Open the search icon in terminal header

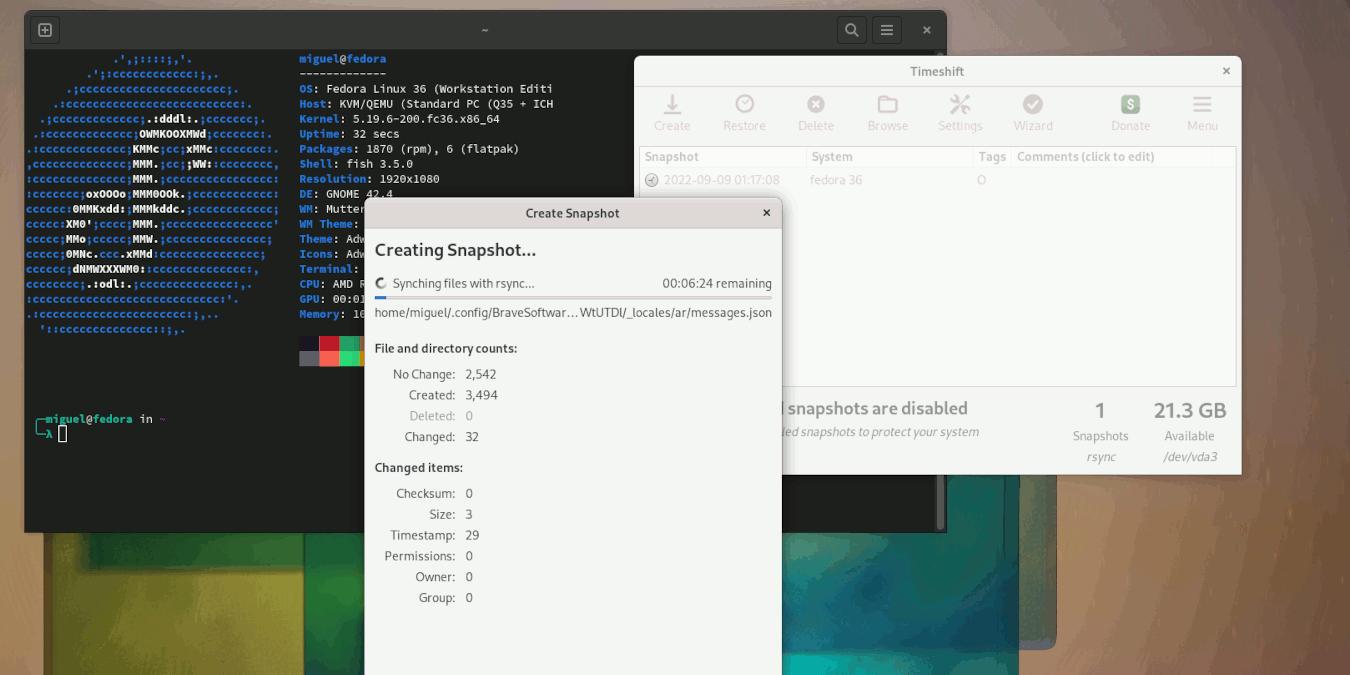click(x=851, y=30)
